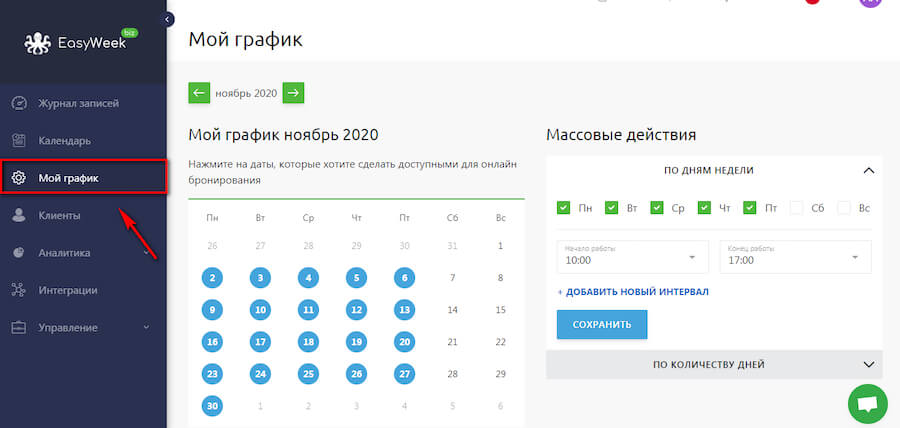Expand the По количеству дней section

pos(714,364)
